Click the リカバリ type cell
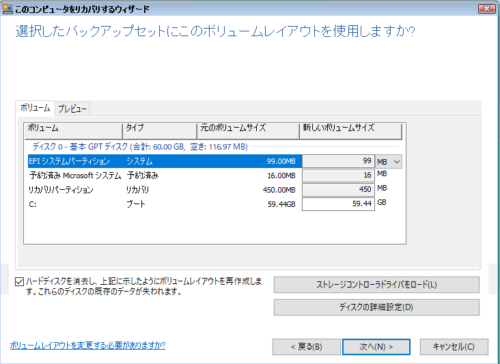Screen dimensions: 500x364 (x=137, y=190)
